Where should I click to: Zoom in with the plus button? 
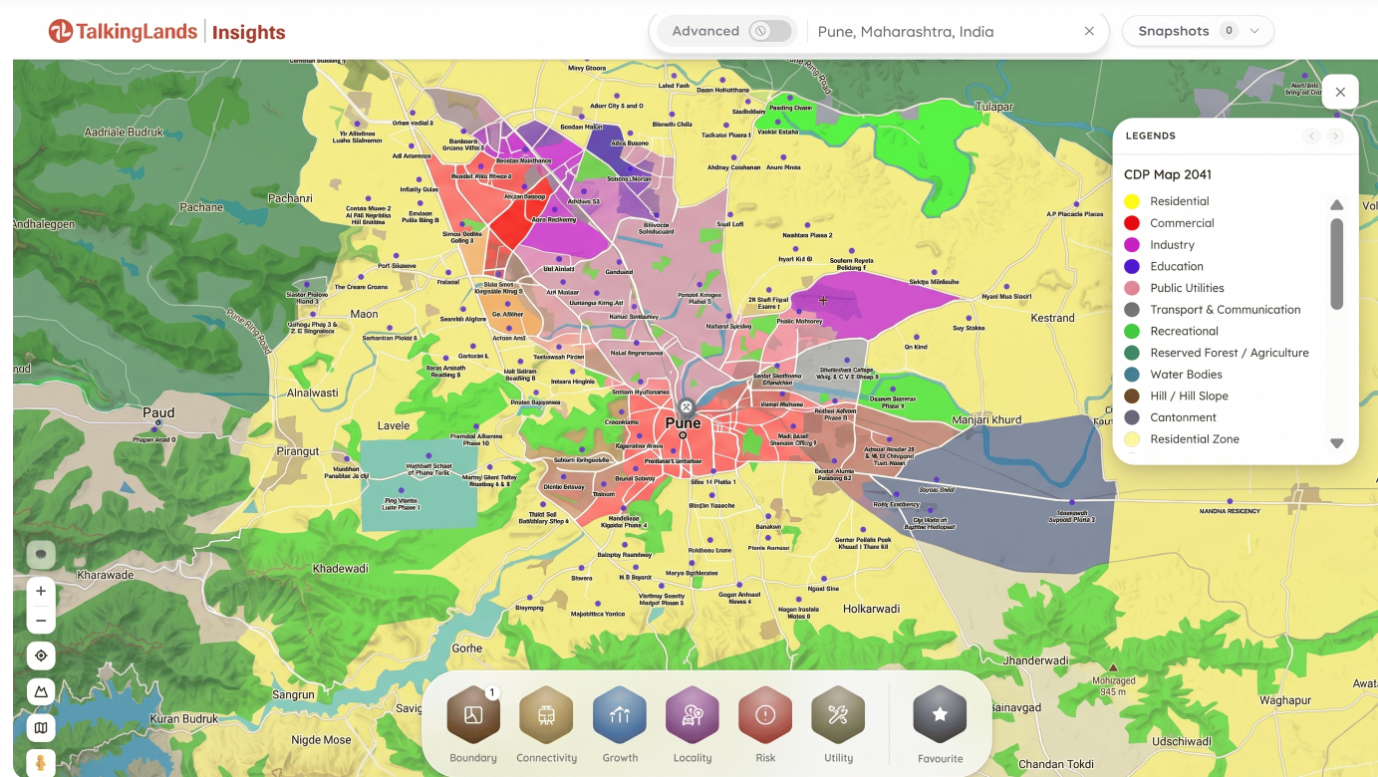click(41, 591)
